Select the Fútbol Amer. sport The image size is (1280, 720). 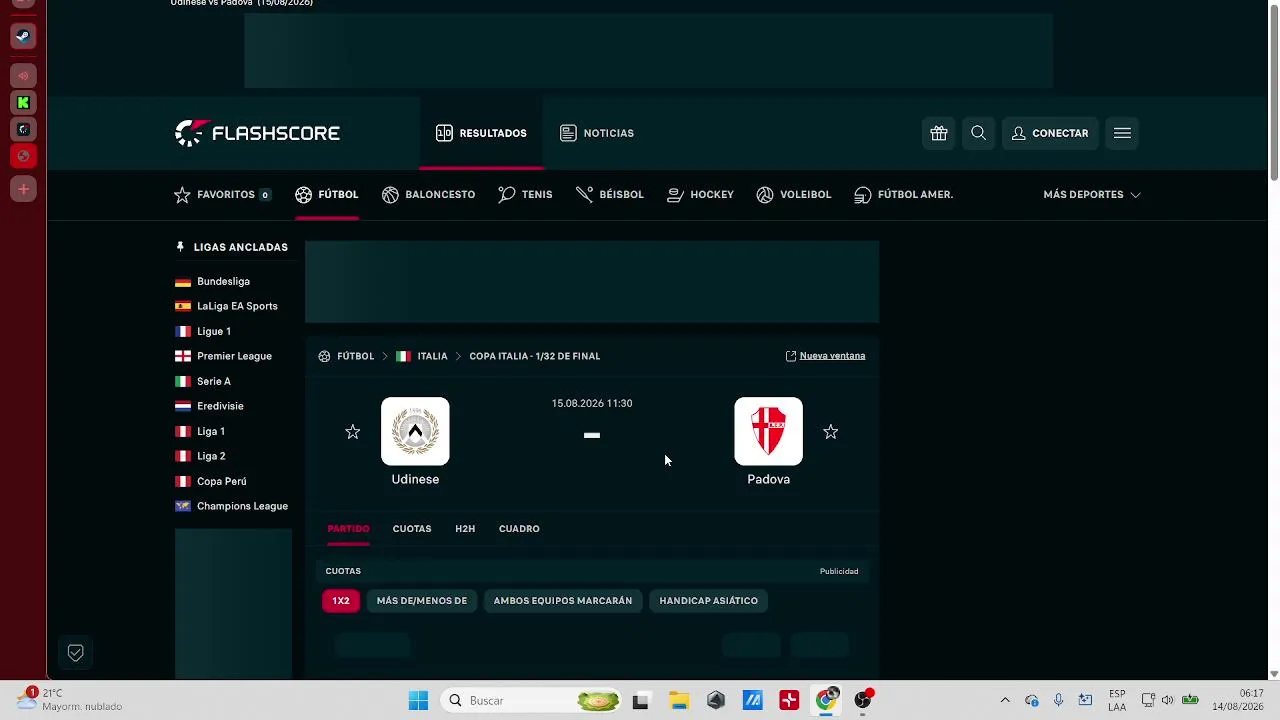[903, 194]
